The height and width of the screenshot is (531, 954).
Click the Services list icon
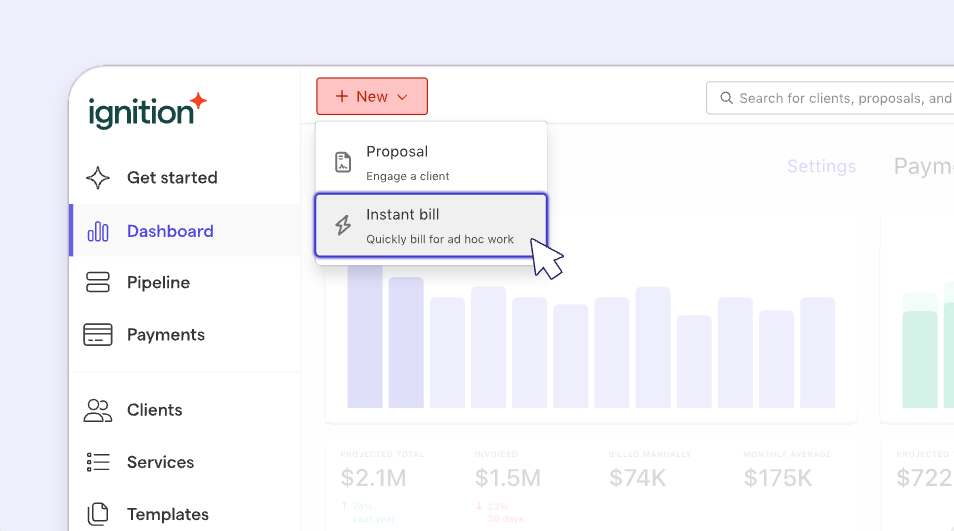pyautogui.click(x=98, y=462)
